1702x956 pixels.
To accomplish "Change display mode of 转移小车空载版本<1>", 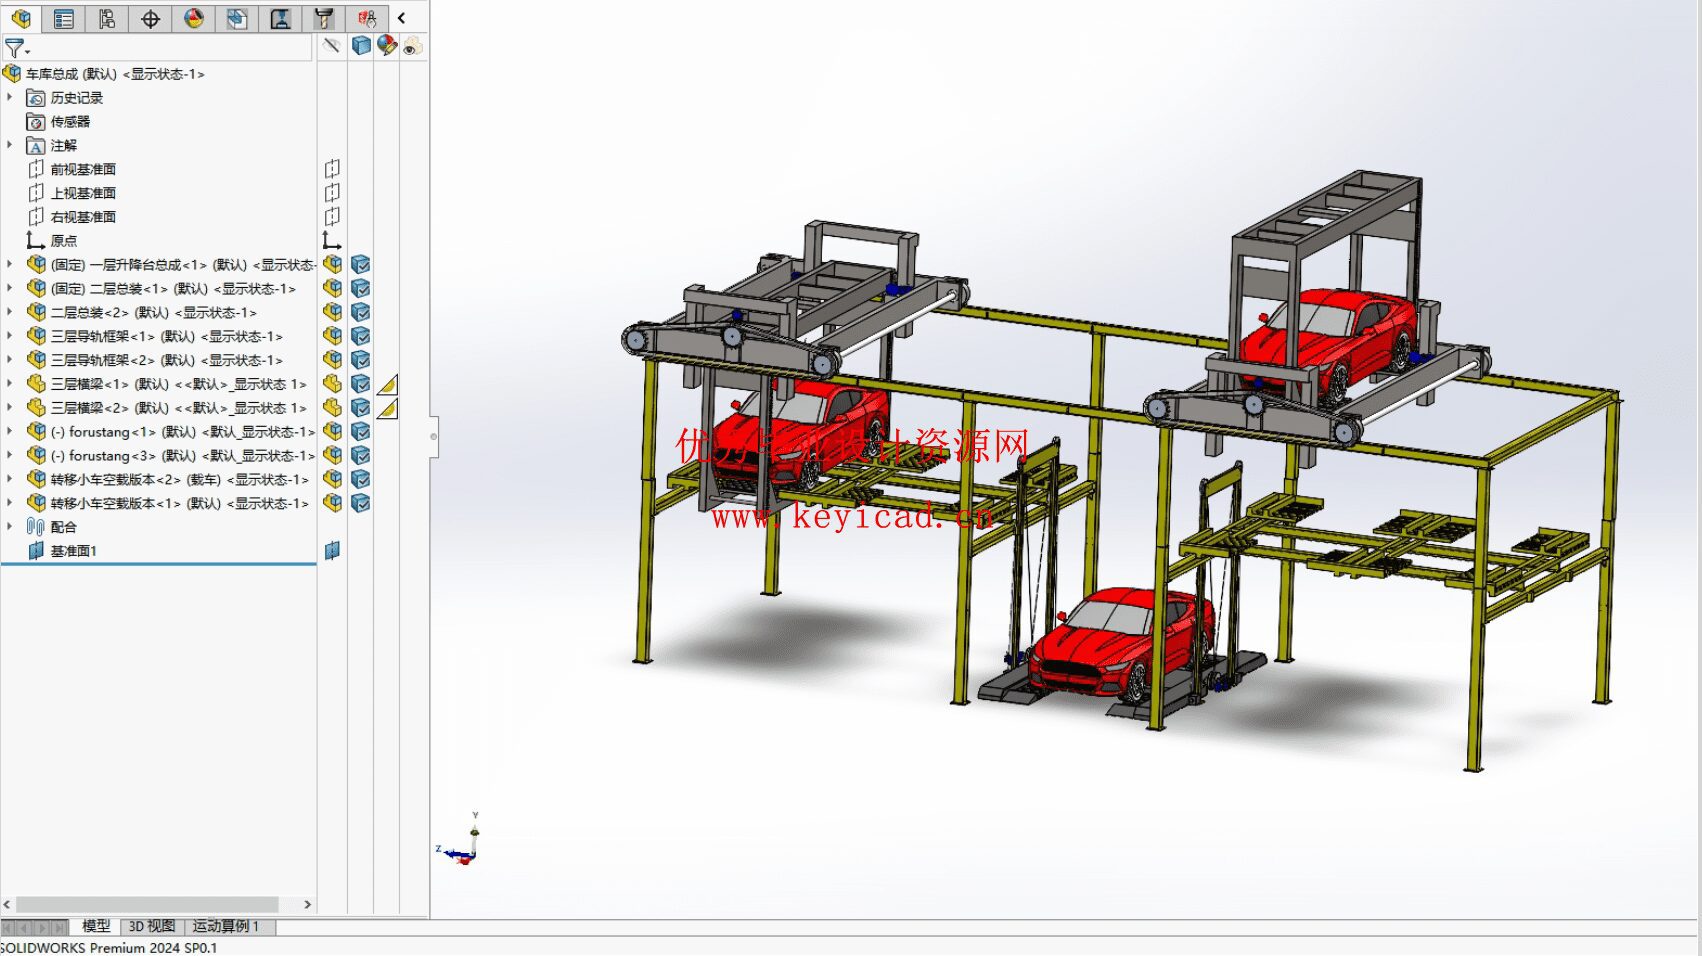I will 361,503.
